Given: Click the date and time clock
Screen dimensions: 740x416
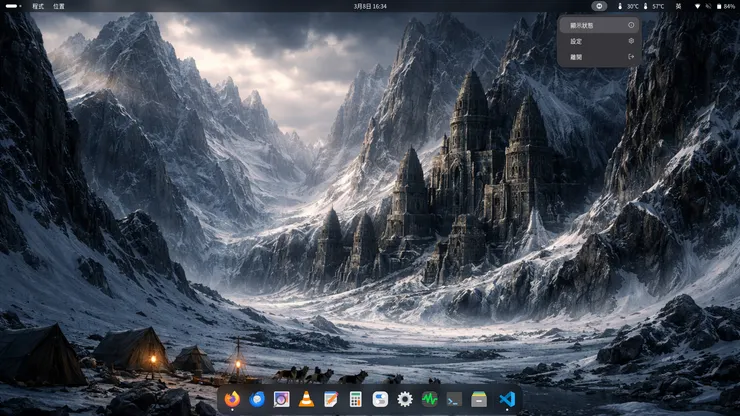Looking at the screenshot, I should [x=370, y=6].
